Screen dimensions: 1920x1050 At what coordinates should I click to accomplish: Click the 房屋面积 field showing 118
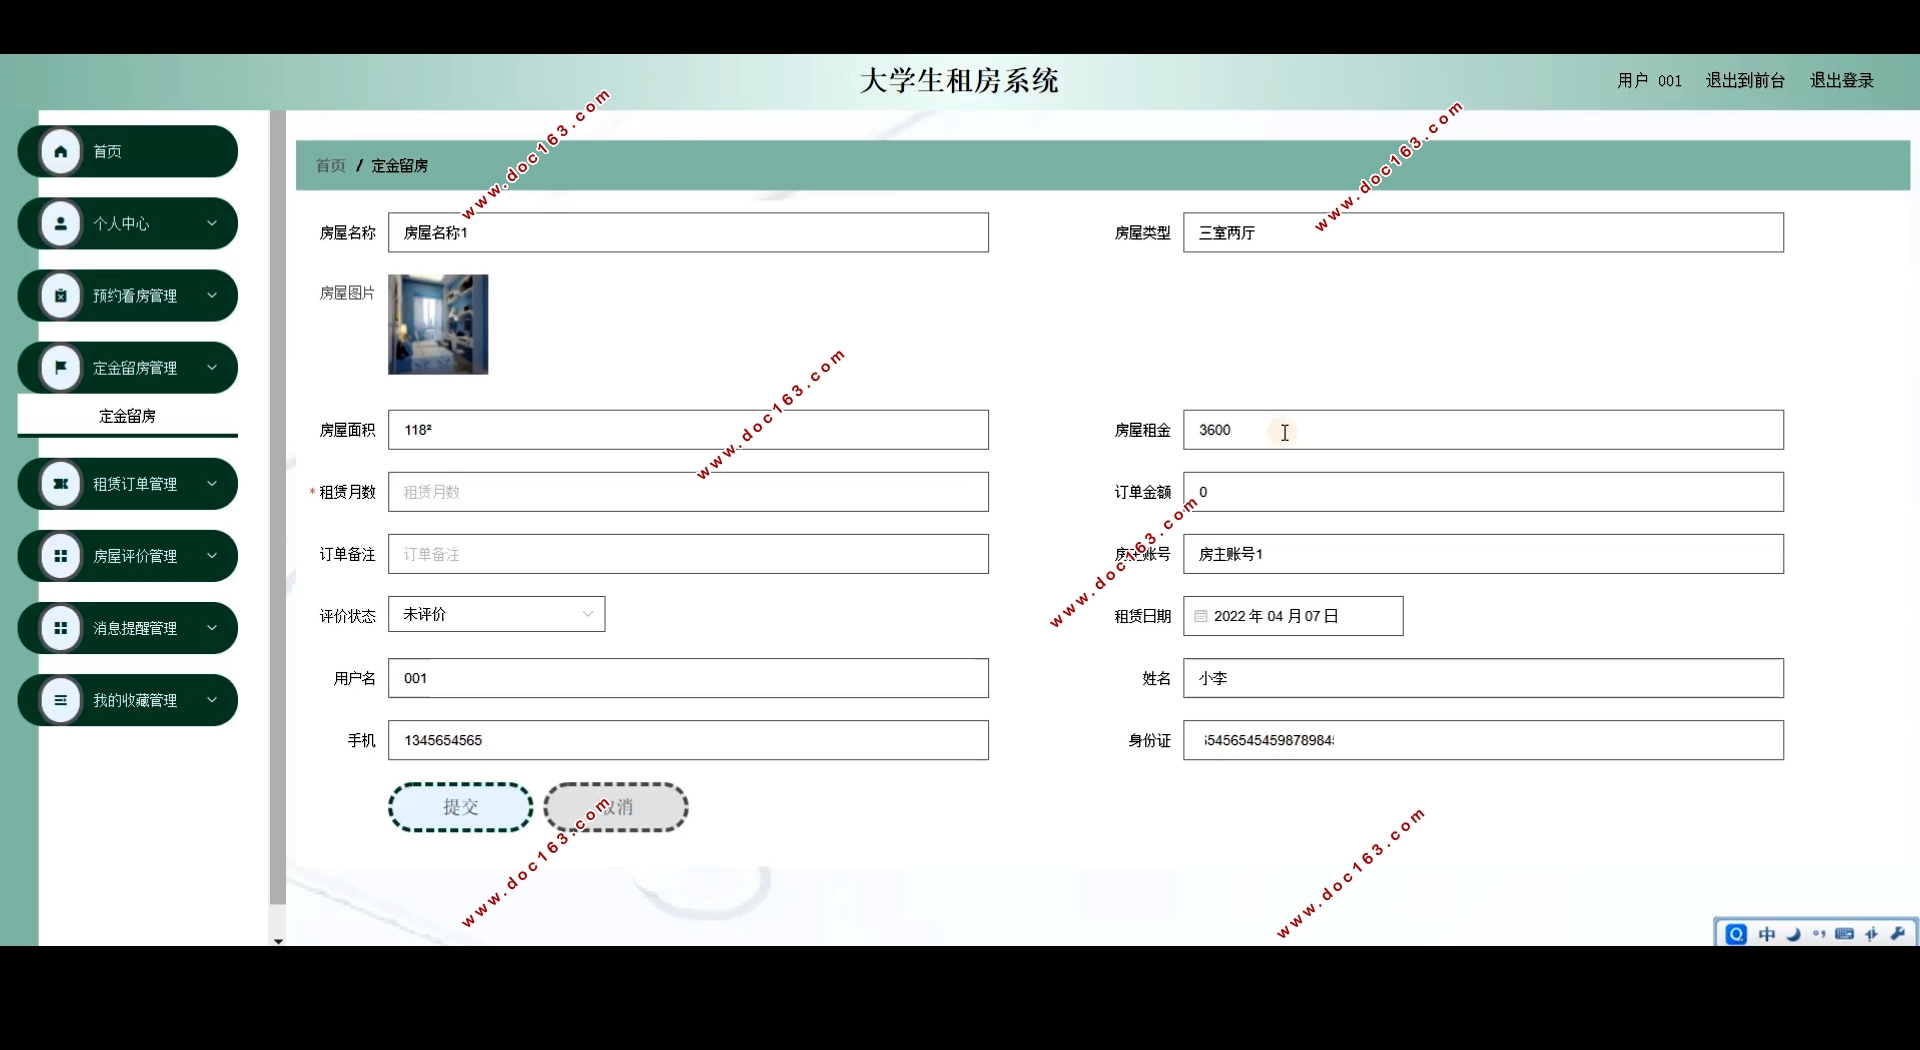[x=689, y=430]
